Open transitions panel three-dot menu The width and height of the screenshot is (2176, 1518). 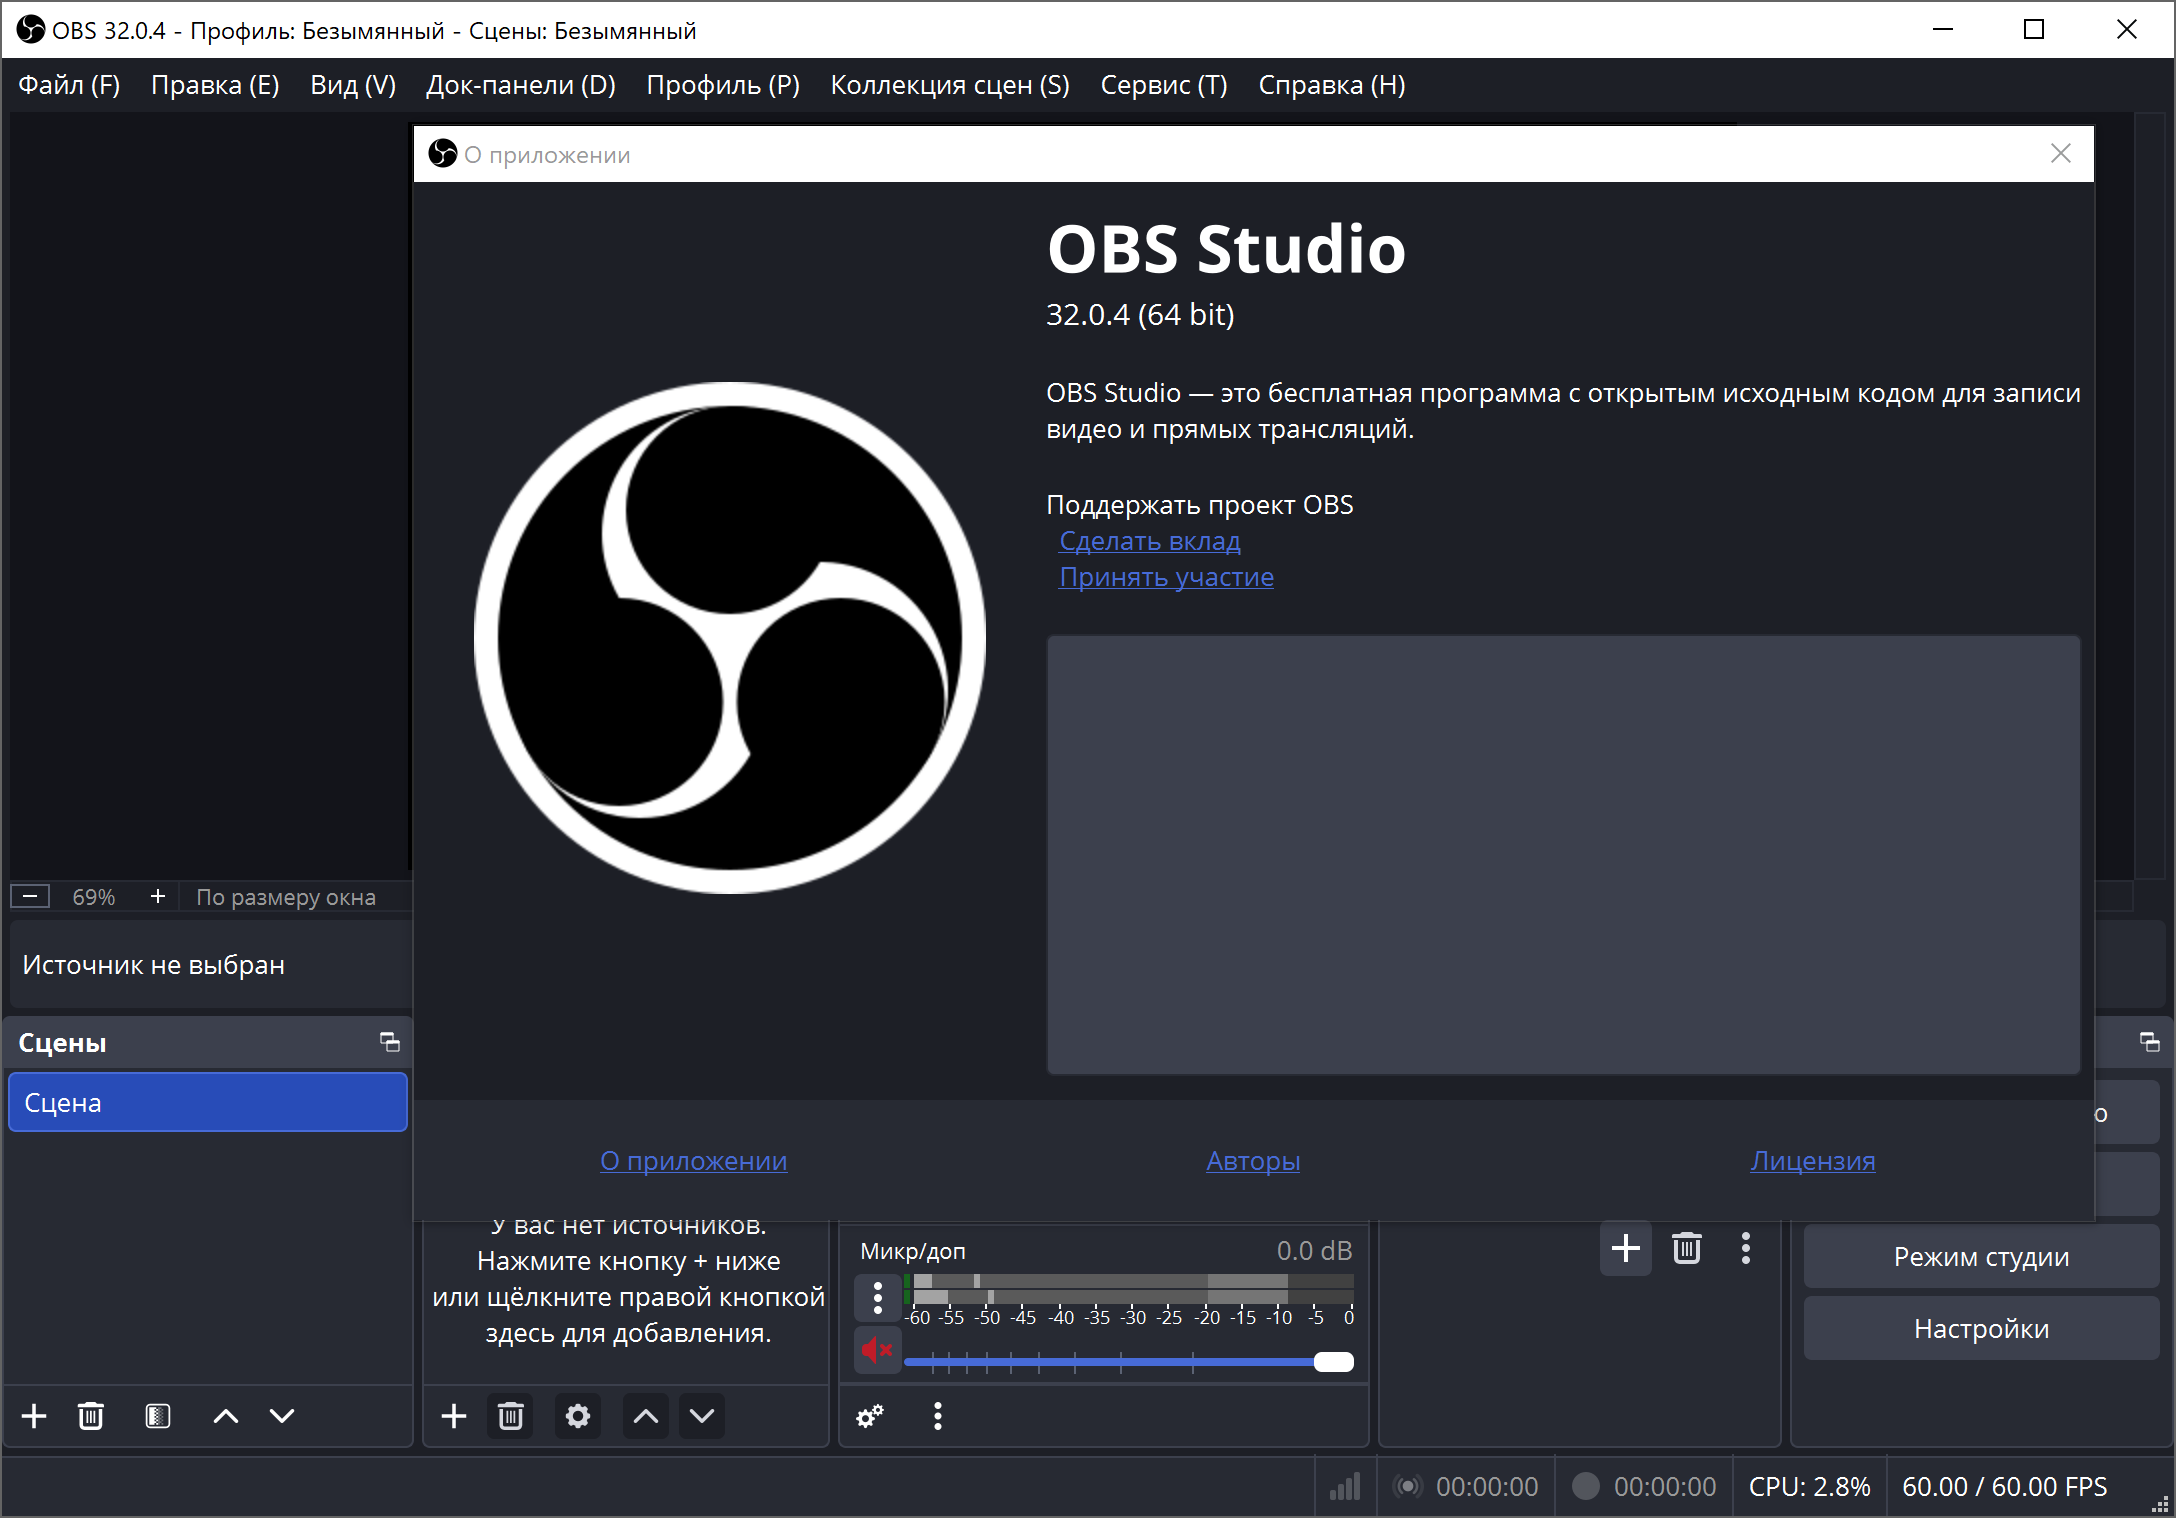[x=1746, y=1248]
